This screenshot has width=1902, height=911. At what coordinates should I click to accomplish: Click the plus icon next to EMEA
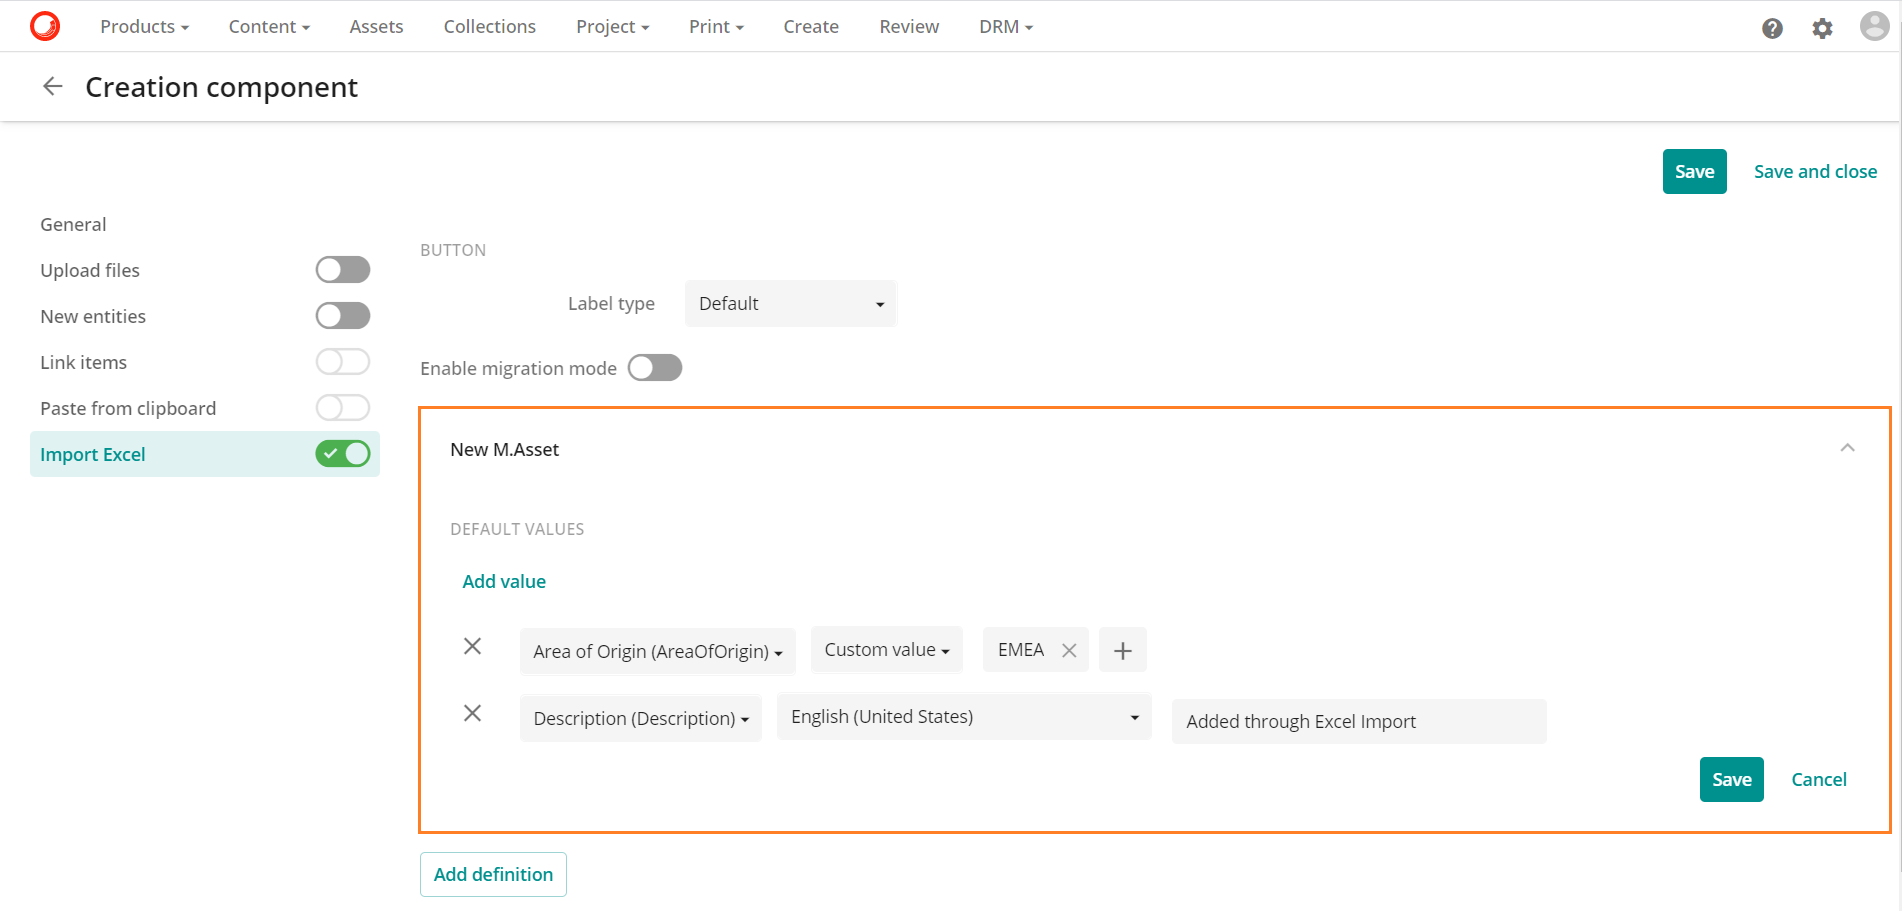point(1122,650)
